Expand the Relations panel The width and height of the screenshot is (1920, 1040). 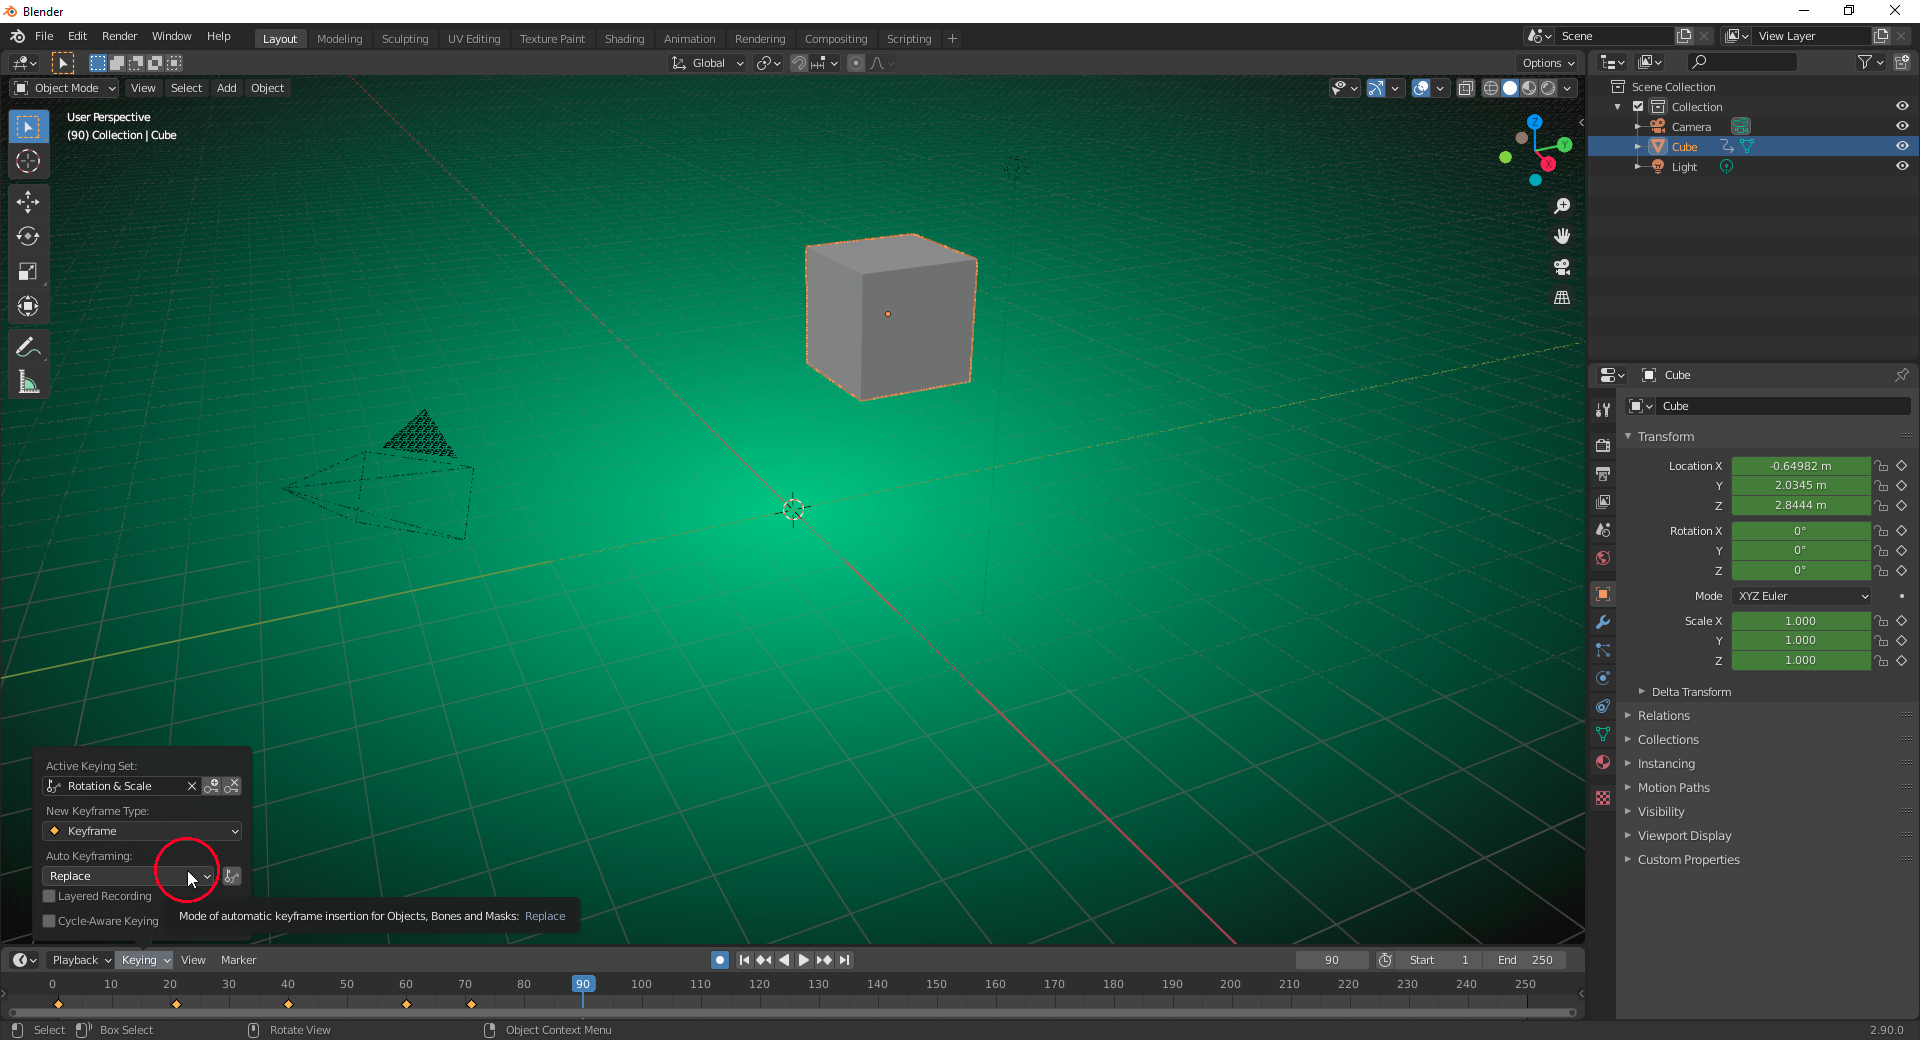[1663, 716]
